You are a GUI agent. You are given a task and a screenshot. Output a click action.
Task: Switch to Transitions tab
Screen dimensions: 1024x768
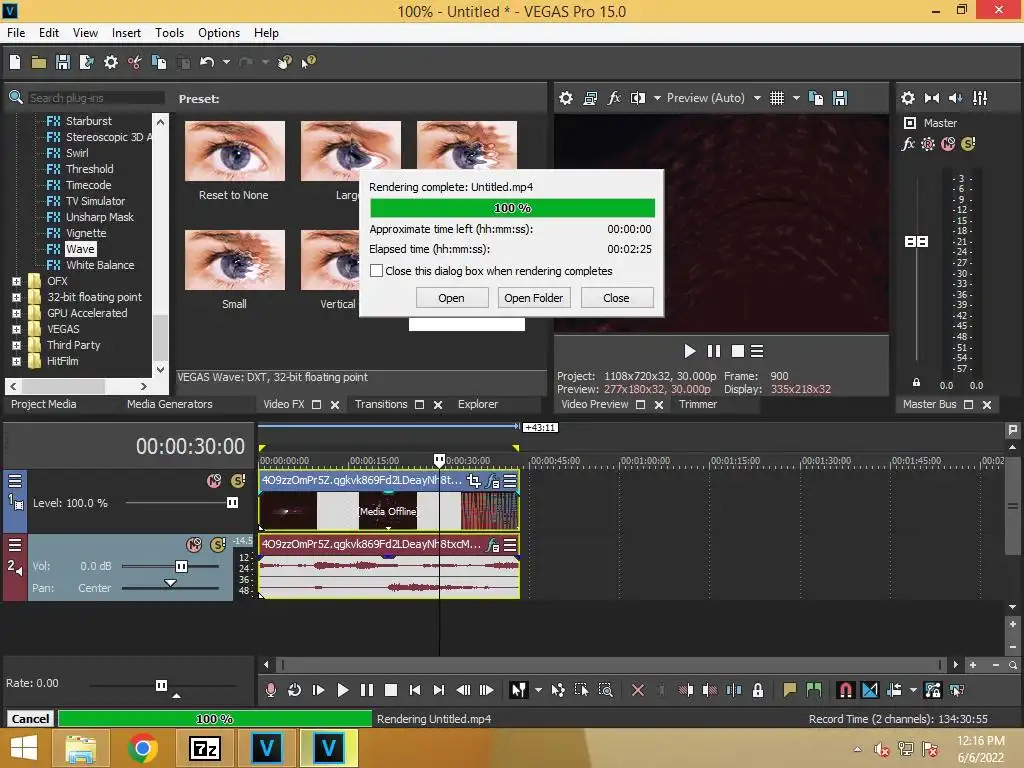pyautogui.click(x=381, y=404)
